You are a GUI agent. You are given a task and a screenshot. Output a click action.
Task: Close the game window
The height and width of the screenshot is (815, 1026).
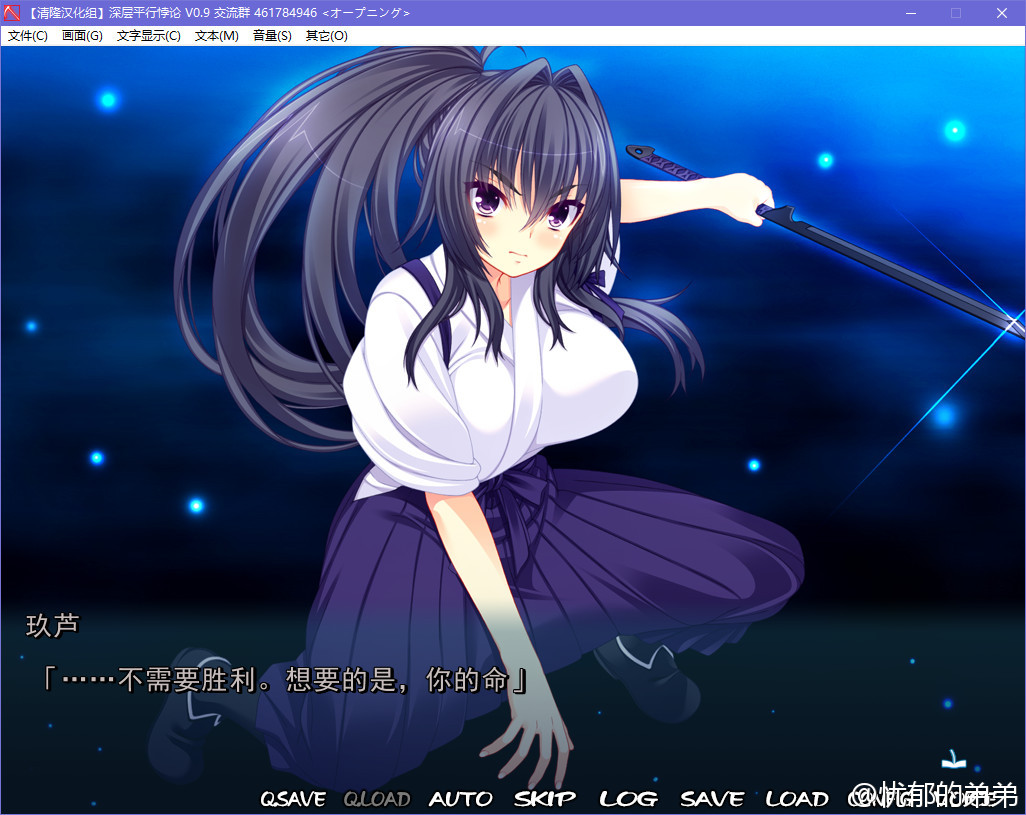1002,13
